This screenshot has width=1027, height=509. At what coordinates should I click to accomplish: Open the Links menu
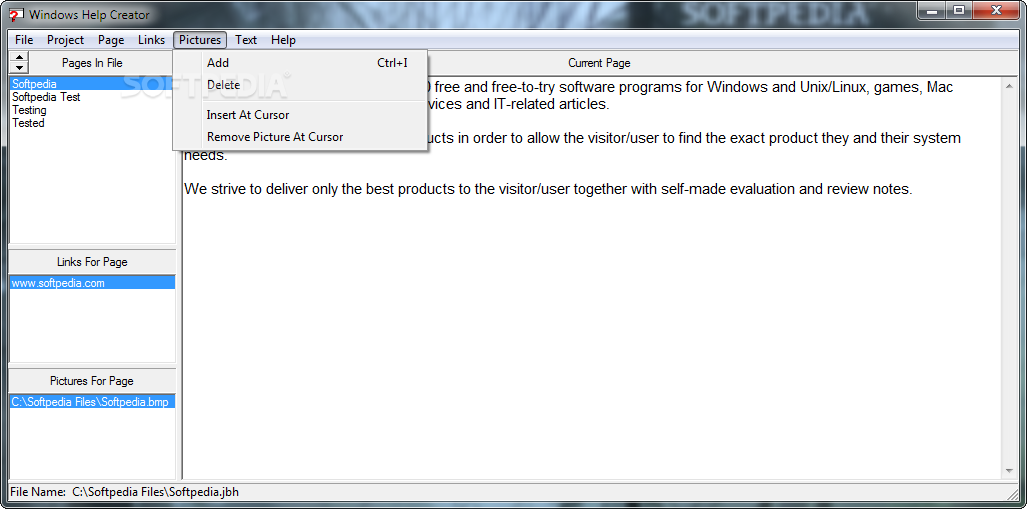coord(151,40)
